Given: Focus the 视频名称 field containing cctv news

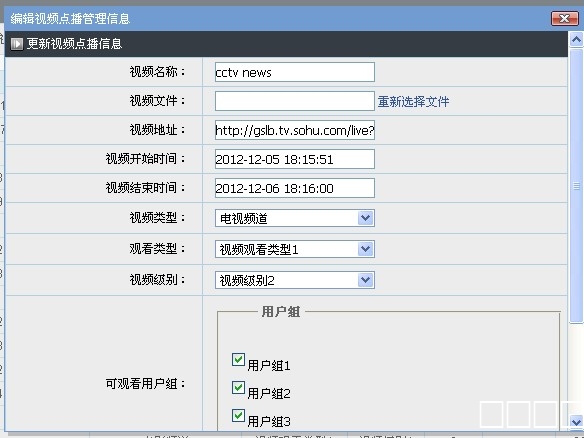Looking at the screenshot, I should 295,72.
